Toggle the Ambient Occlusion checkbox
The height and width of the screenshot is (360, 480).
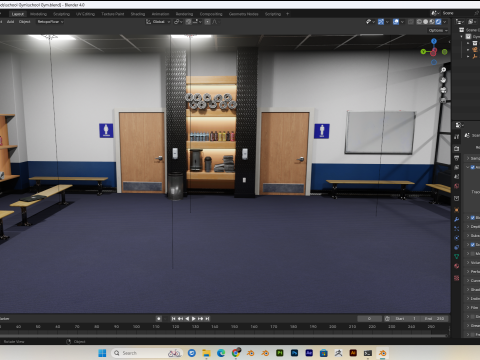point(473,167)
